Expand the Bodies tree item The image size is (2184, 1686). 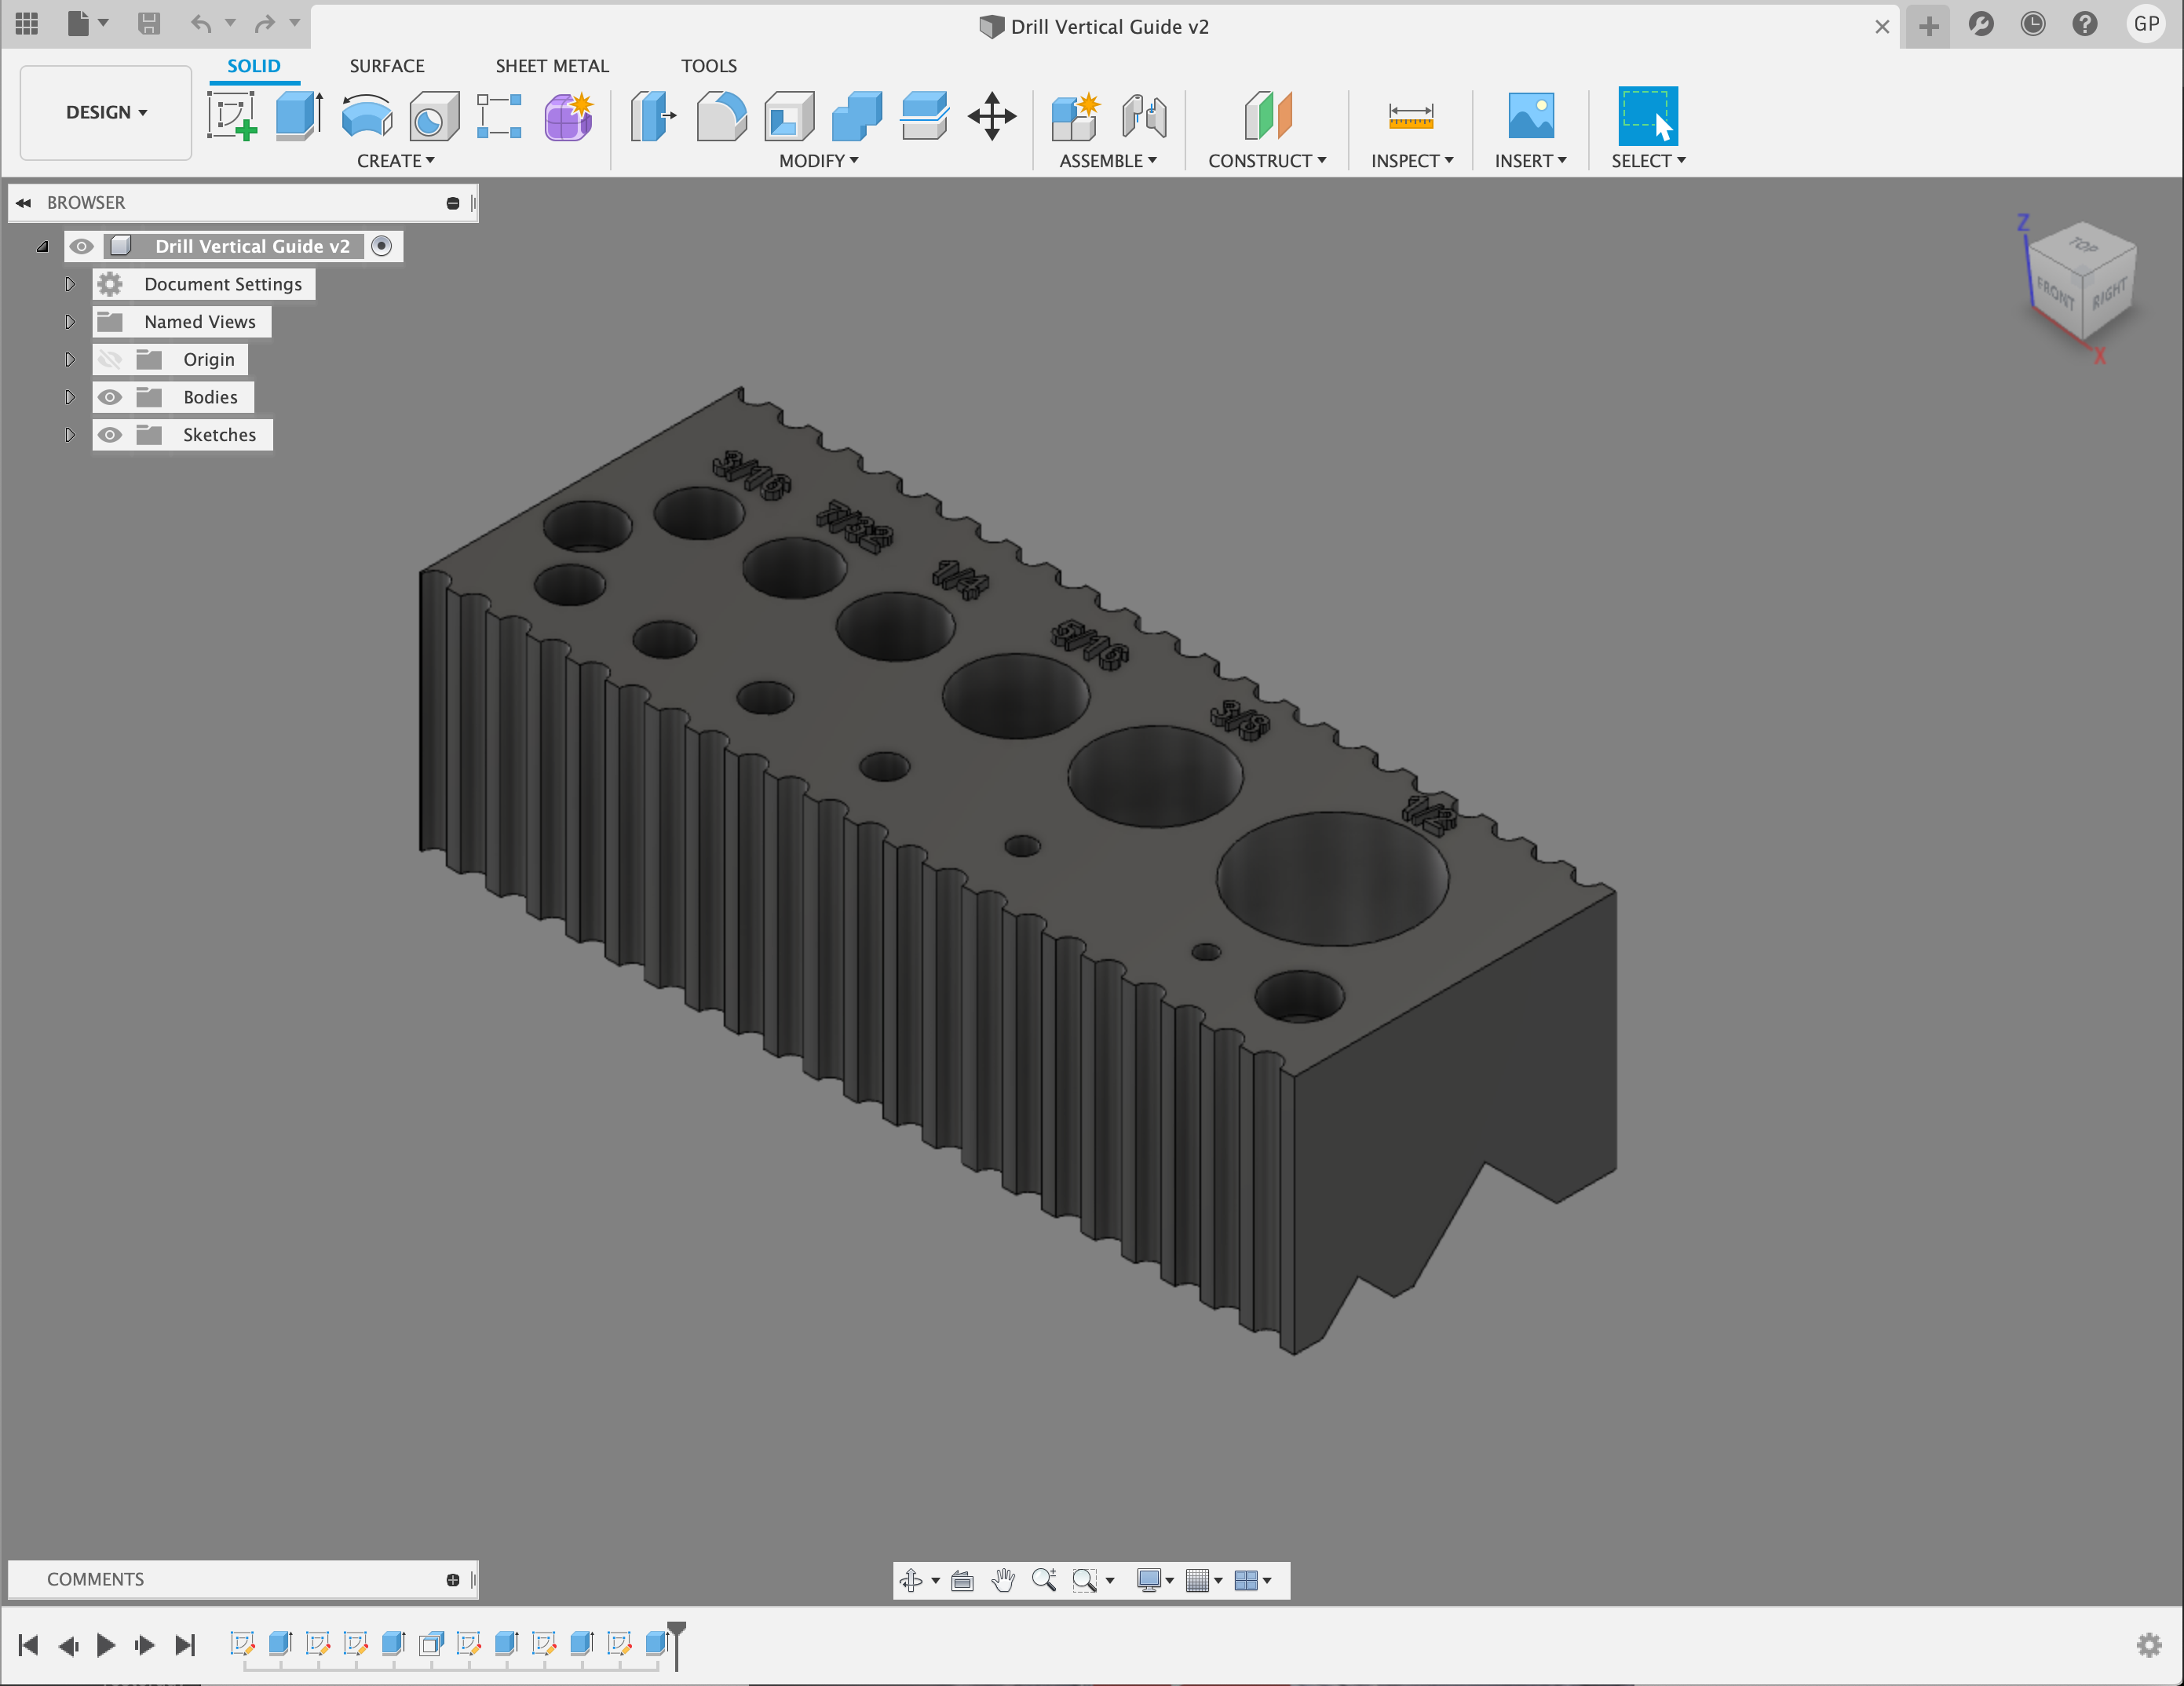69,396
